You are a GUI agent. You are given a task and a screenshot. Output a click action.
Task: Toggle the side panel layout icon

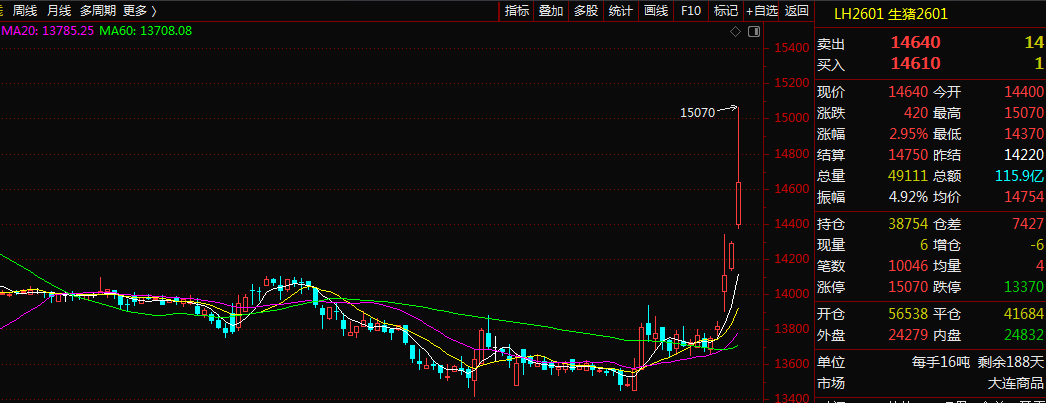tap(752, 32)
